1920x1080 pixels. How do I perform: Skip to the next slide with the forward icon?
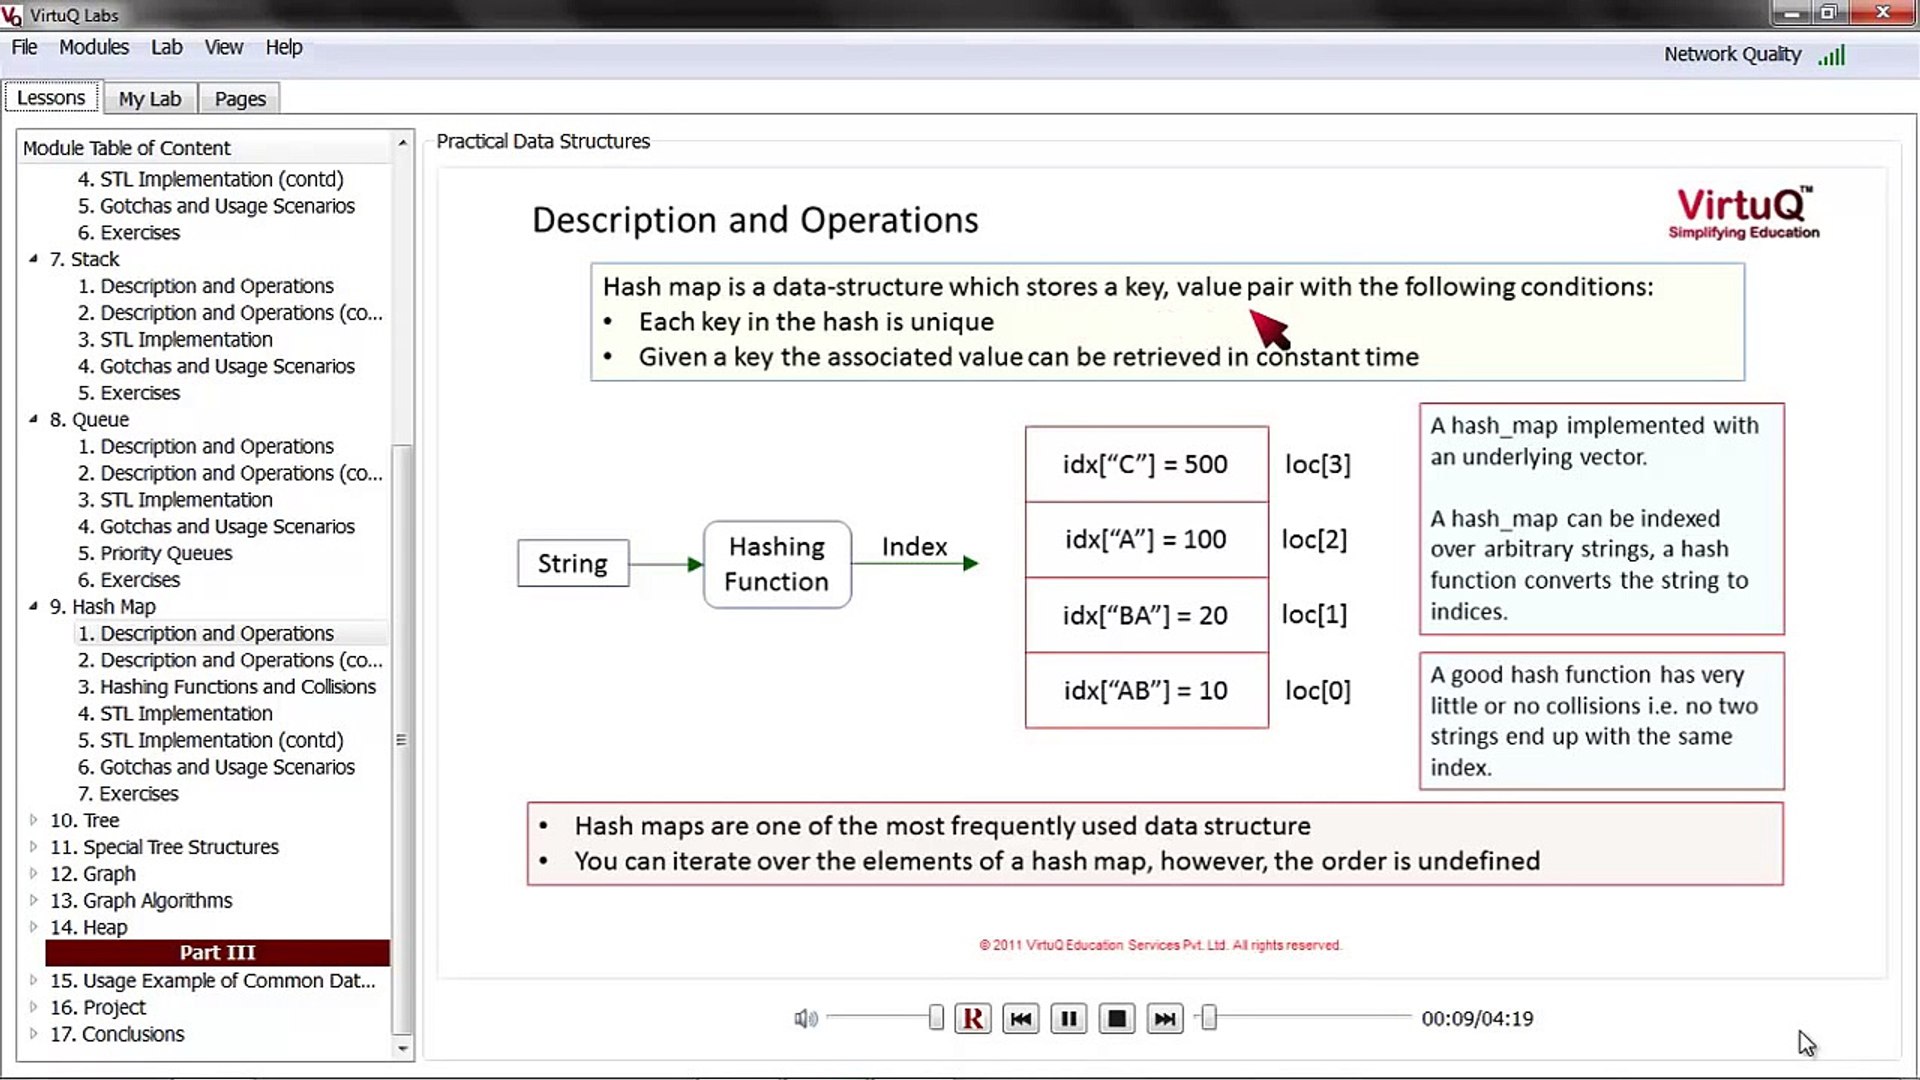pyautogui.click(x=1164, y=1018)
